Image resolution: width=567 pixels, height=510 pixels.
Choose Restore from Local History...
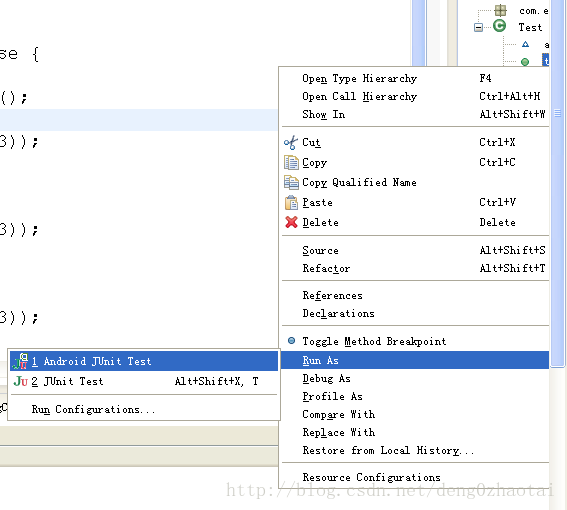pos(415,451)
